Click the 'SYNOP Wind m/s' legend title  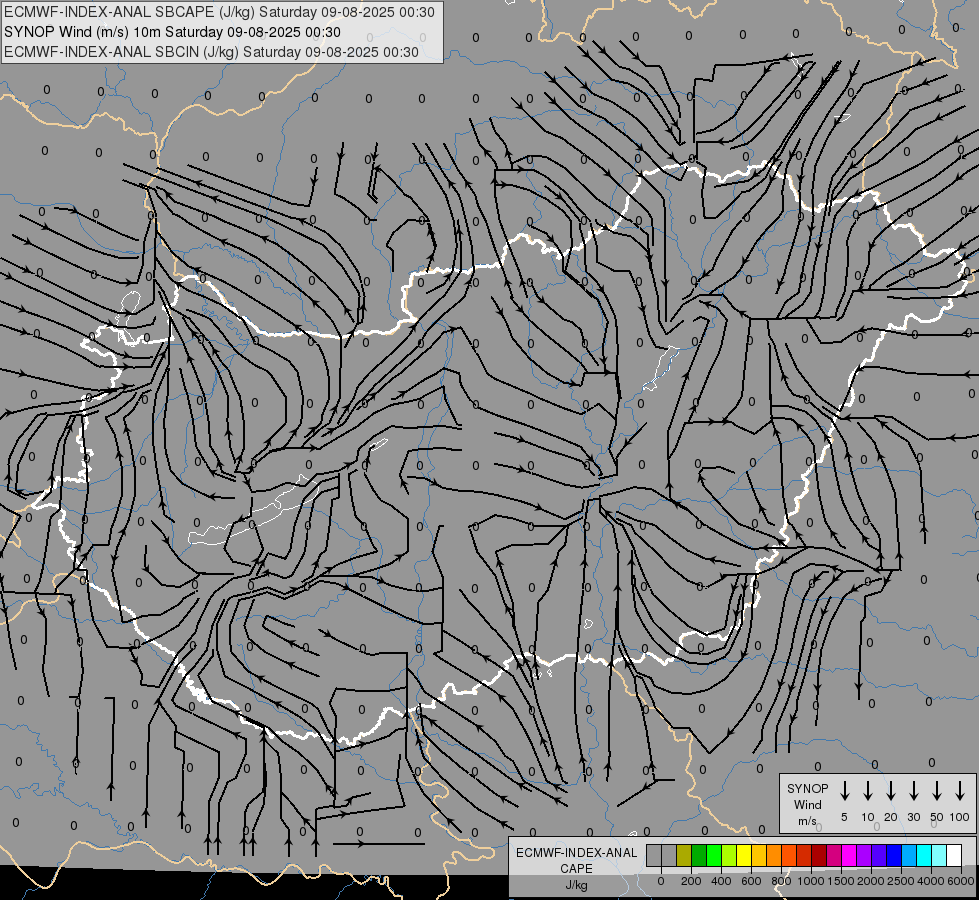click(x=807, y=804)
